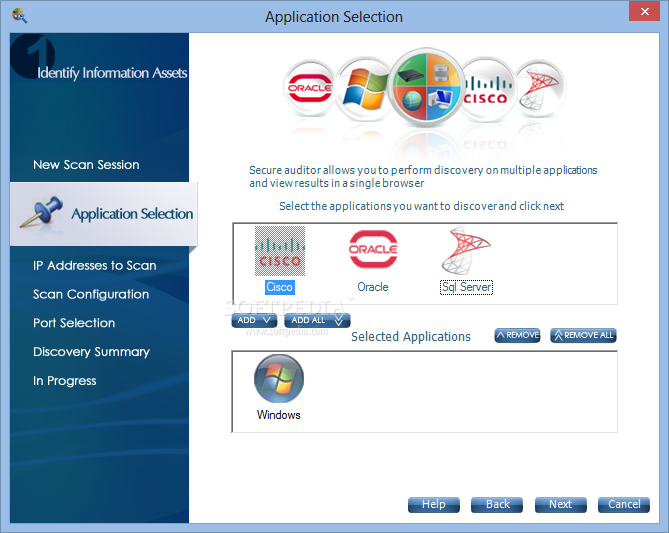Screen dimensions: 669x533
Task: Click the Sql Server label text
Action: coord(466,287)
